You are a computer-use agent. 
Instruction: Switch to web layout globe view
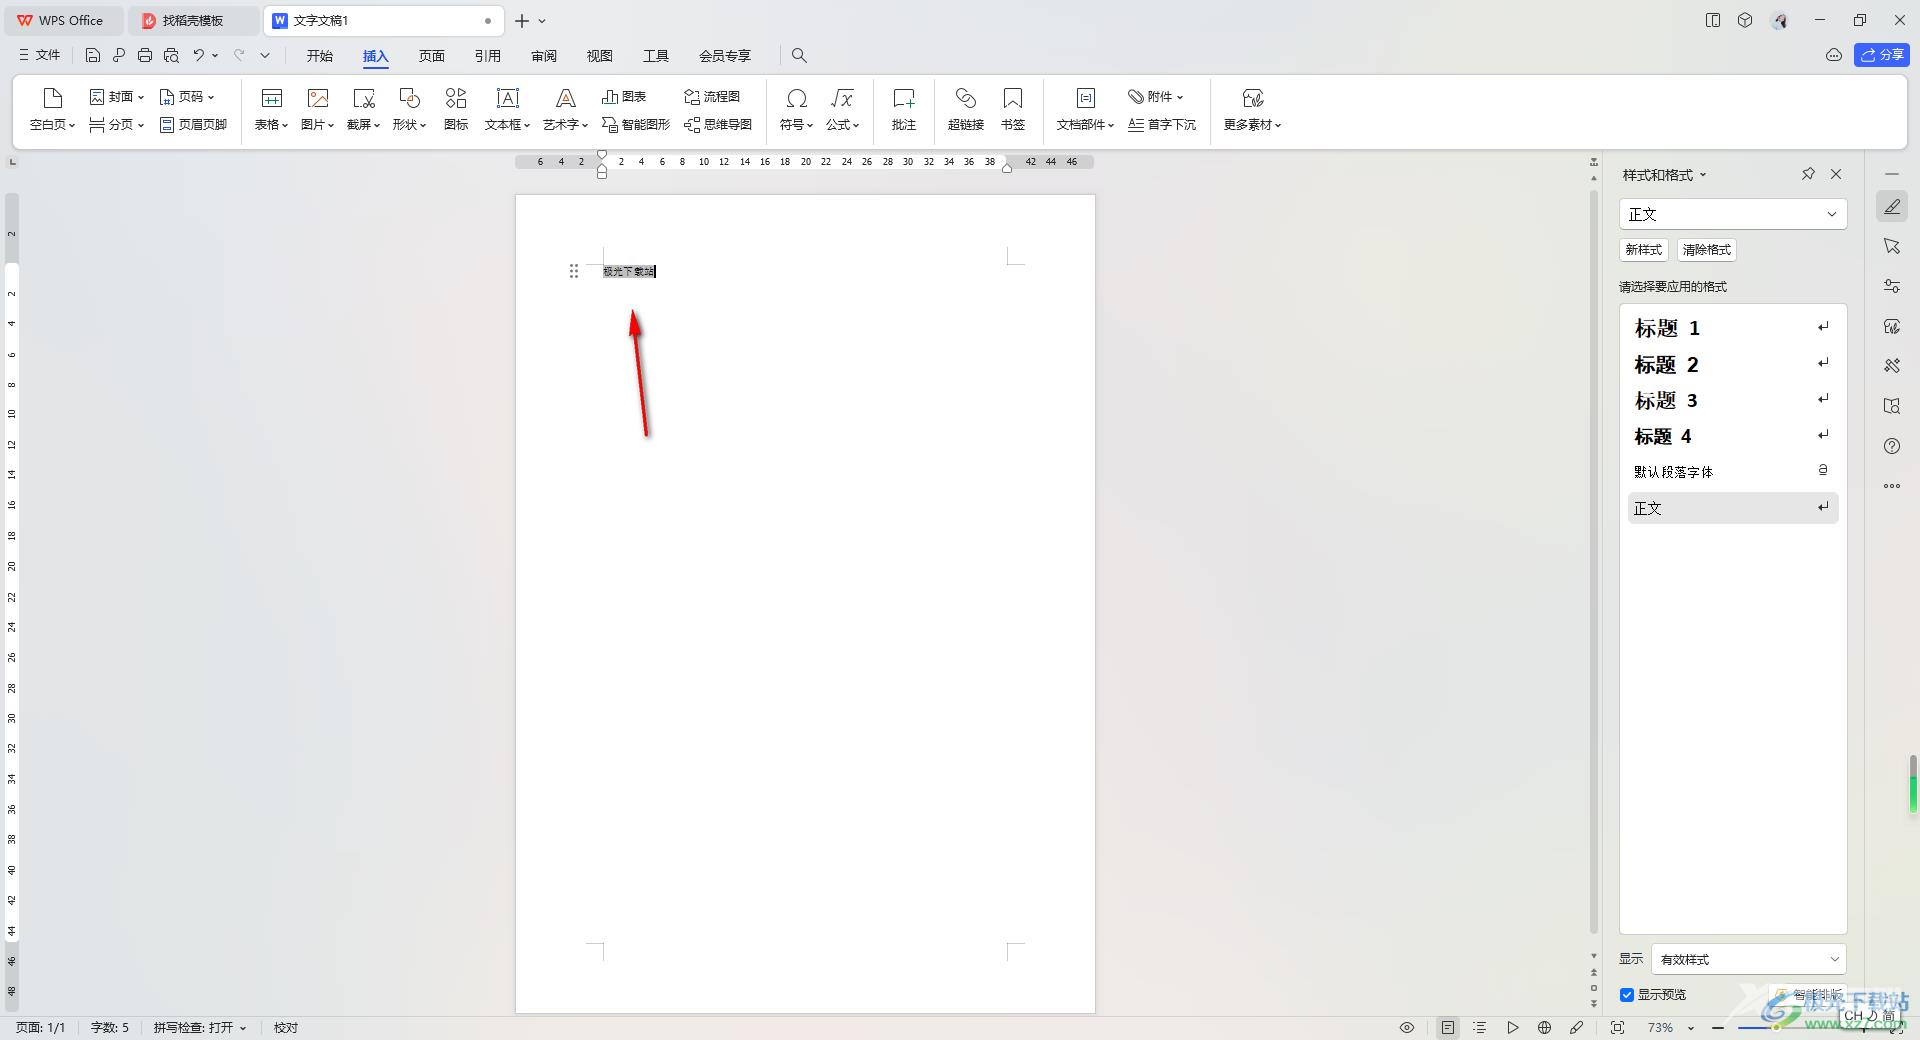click(x=1545, y=1028)
